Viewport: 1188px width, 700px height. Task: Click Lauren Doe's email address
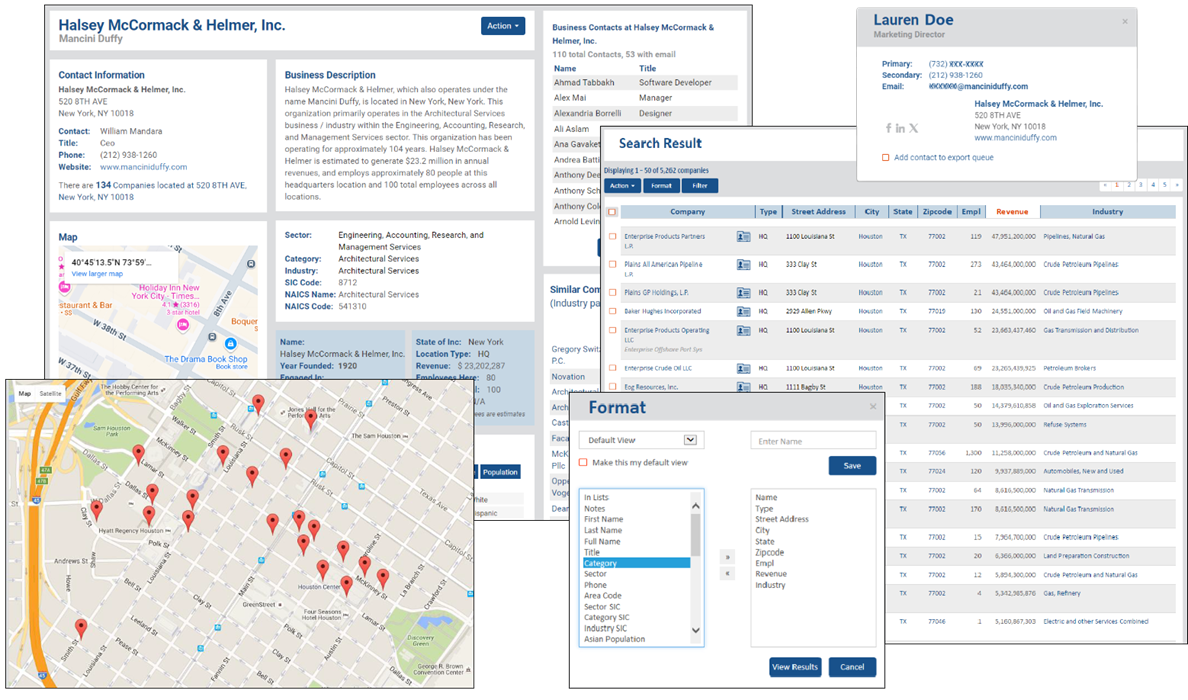click(978, 86)
